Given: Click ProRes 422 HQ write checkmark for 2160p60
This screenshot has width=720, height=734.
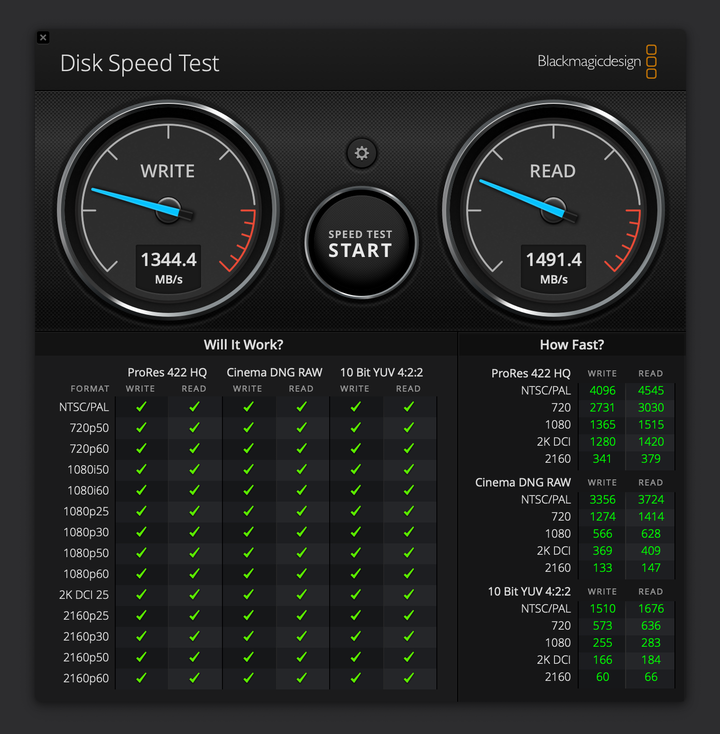Looking at the screenshot, I should pos(141,678).
